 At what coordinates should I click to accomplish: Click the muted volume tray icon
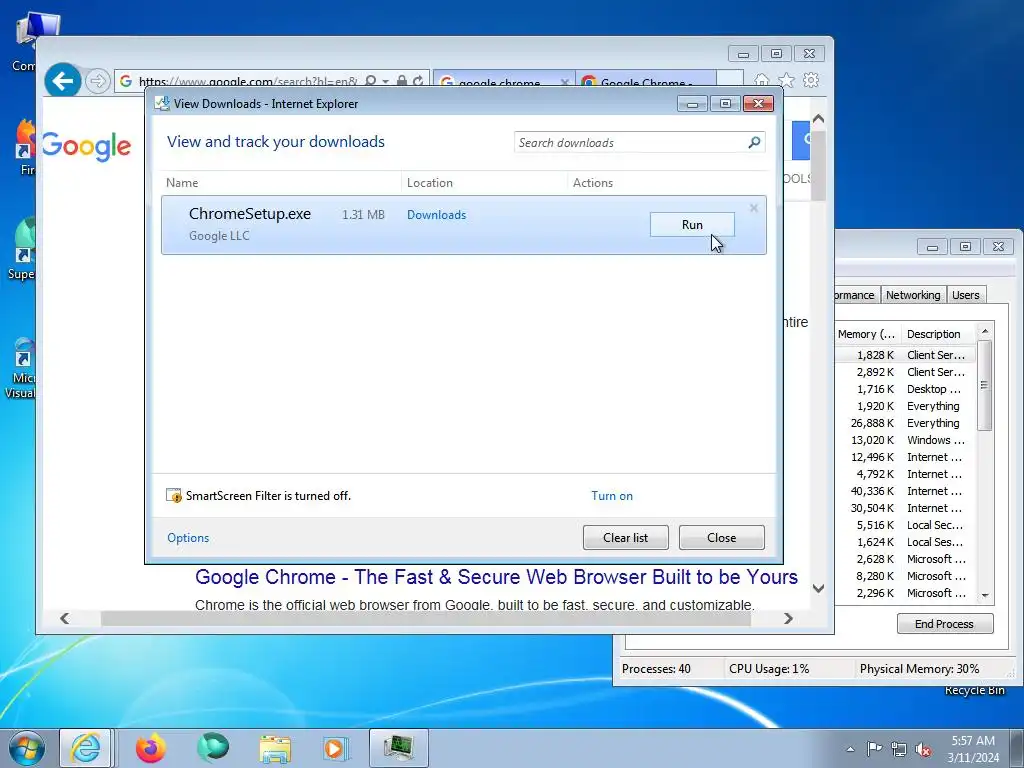point(923,749)
